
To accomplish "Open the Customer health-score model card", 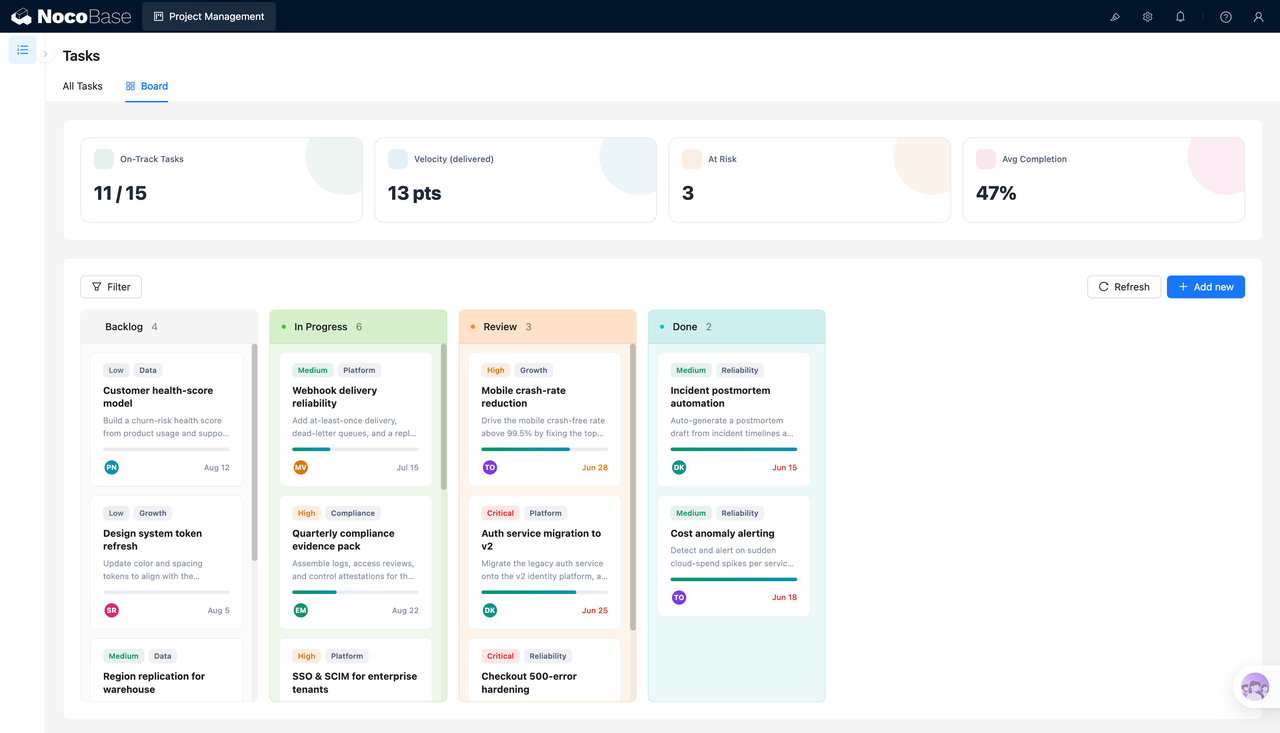I will [x=166, y=420].
